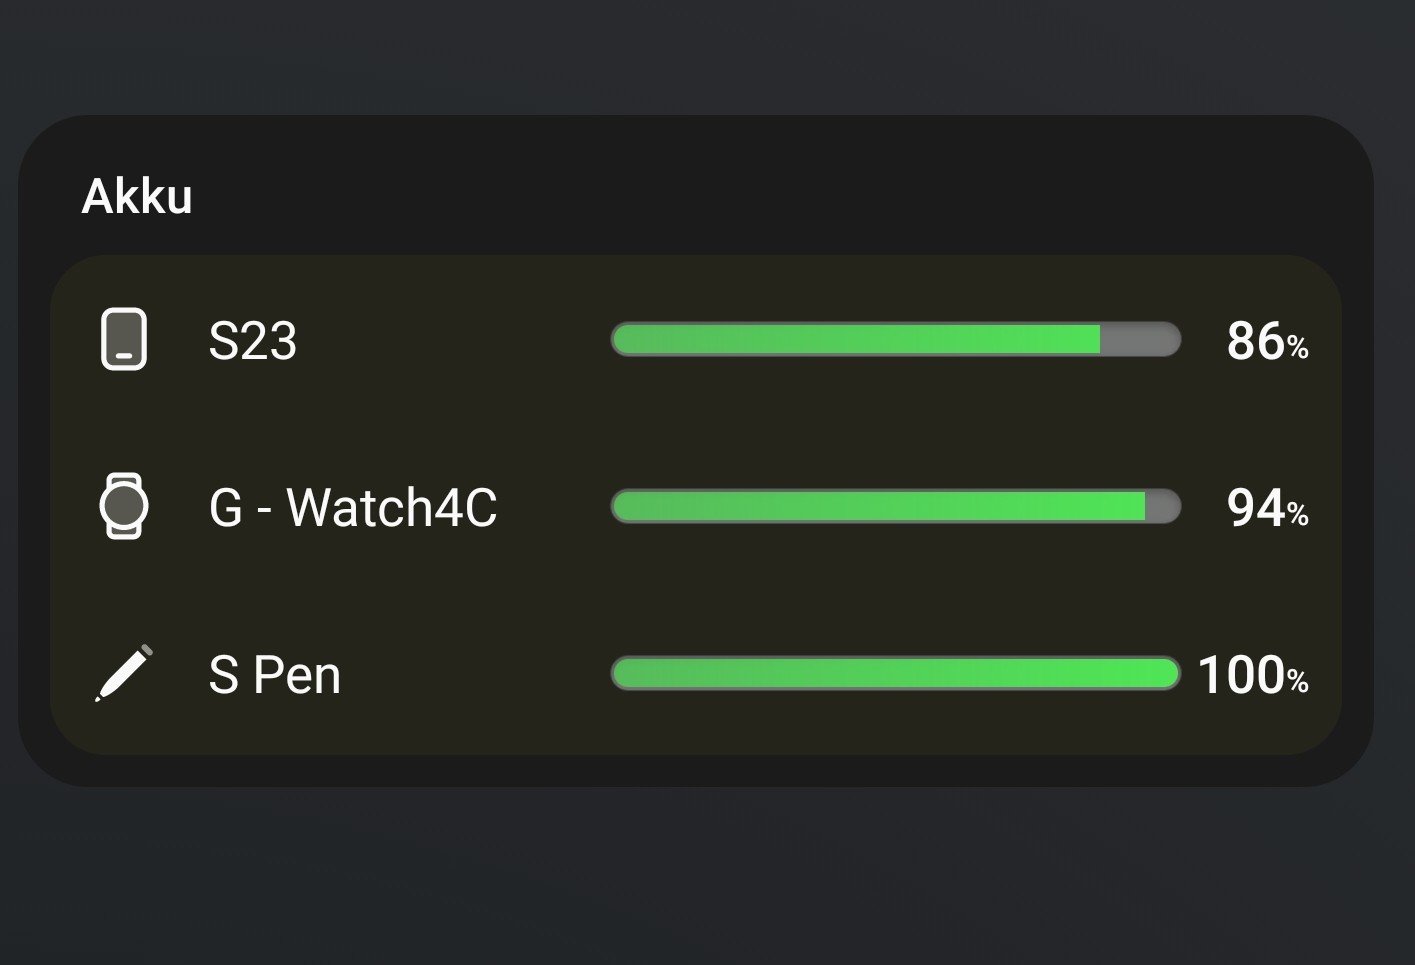Tap the percent sign after 100
The image size is (1415, 965).
(x=1298, y=682)
